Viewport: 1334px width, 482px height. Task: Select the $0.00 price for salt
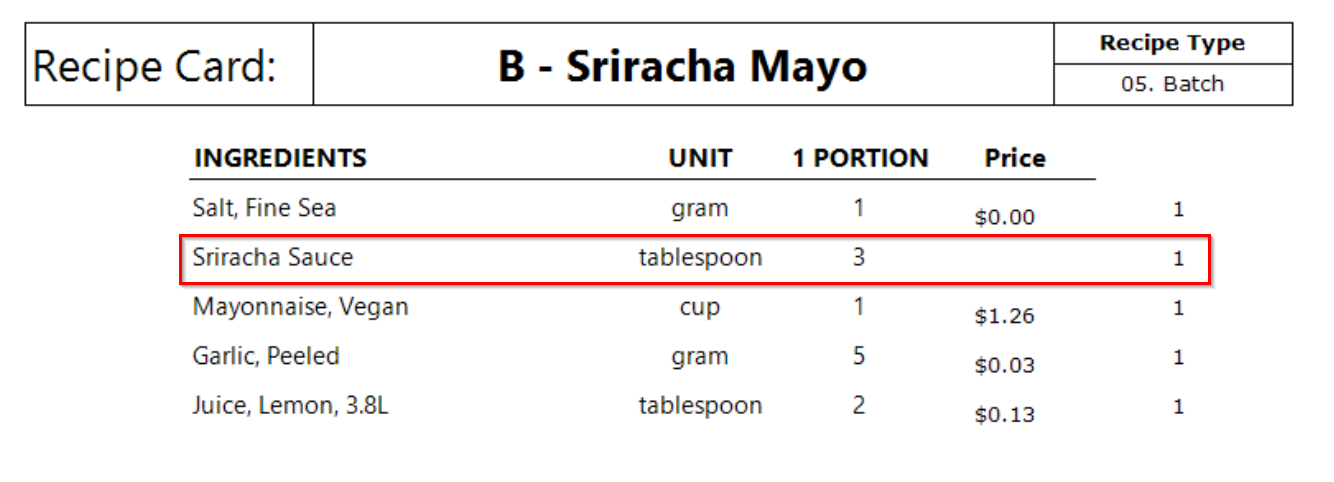coord(1004,217)
